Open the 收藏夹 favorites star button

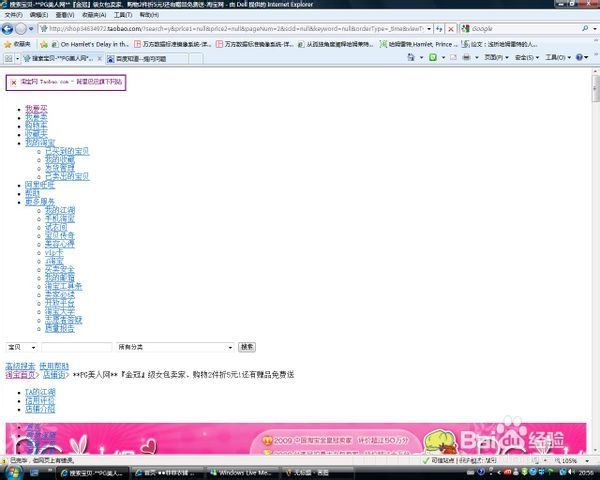click(x=17, y=44)
